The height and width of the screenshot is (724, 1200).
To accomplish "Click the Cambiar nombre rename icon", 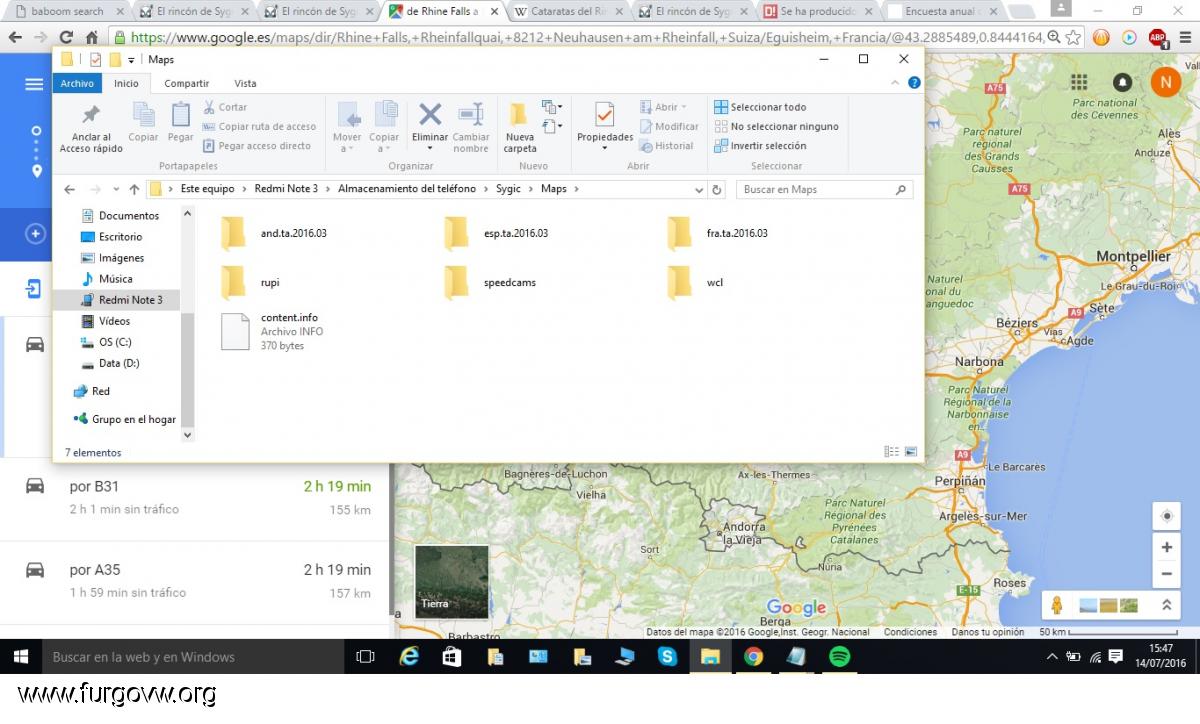I will click(x=471, y=127).
